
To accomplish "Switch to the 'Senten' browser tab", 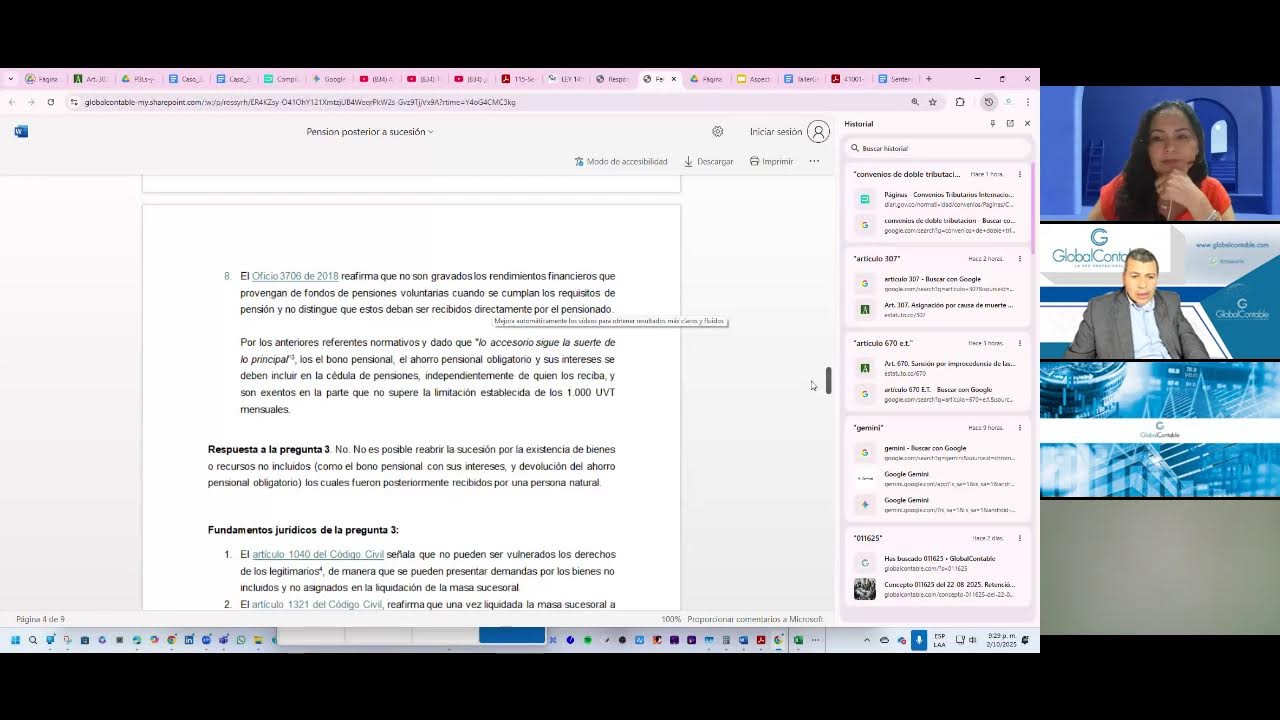I will point(895,79).
